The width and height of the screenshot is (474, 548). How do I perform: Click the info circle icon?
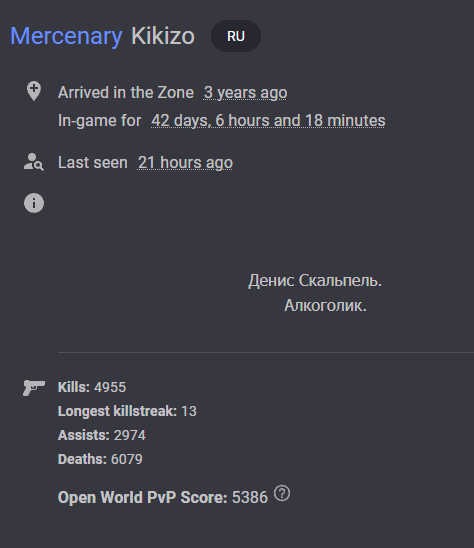[x=34, y=203]
